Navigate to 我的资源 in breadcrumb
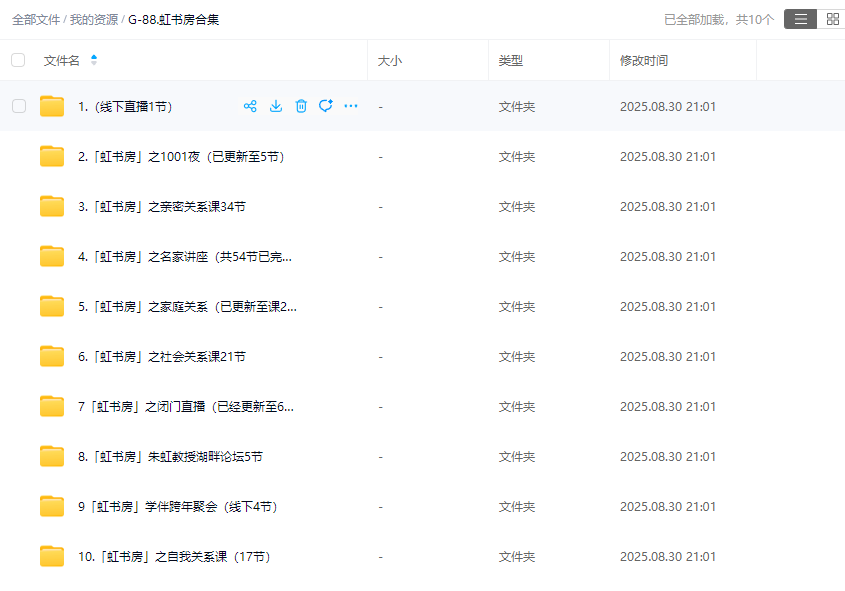The image size is (845, 591). (x=93, y=19)
